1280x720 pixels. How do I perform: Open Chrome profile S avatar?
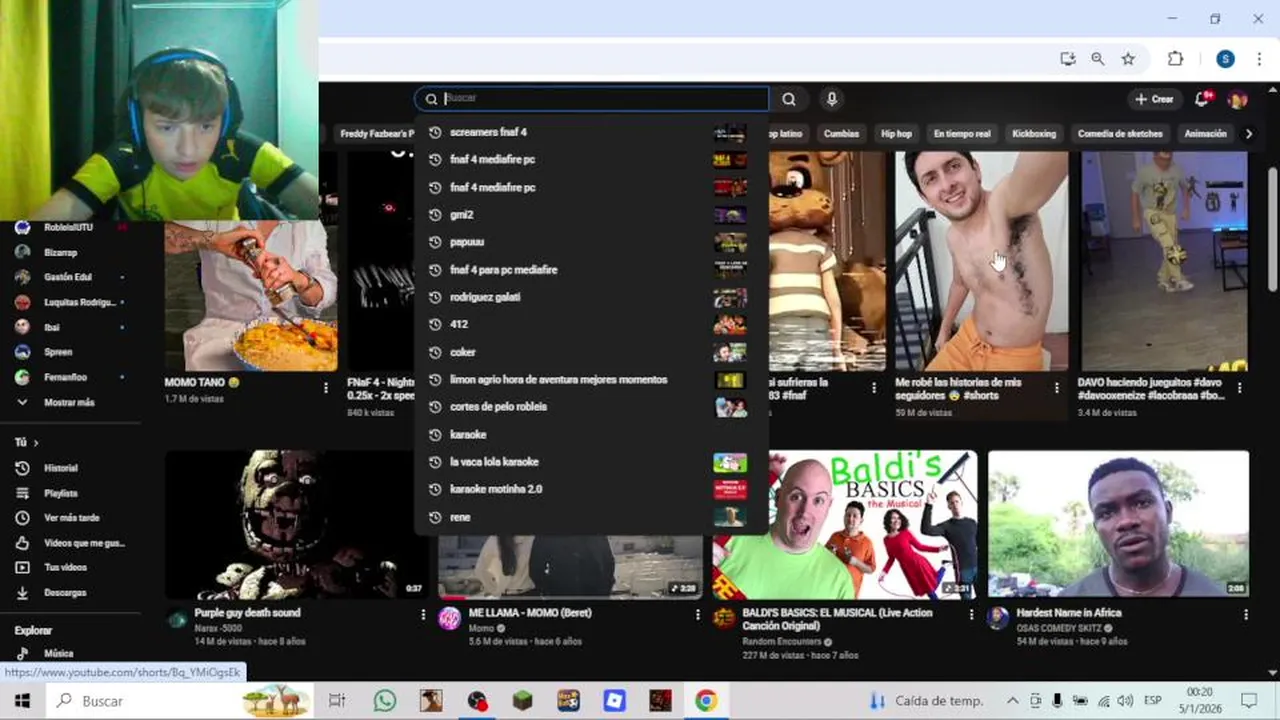pyautogui.click(x=1225, y=59)
